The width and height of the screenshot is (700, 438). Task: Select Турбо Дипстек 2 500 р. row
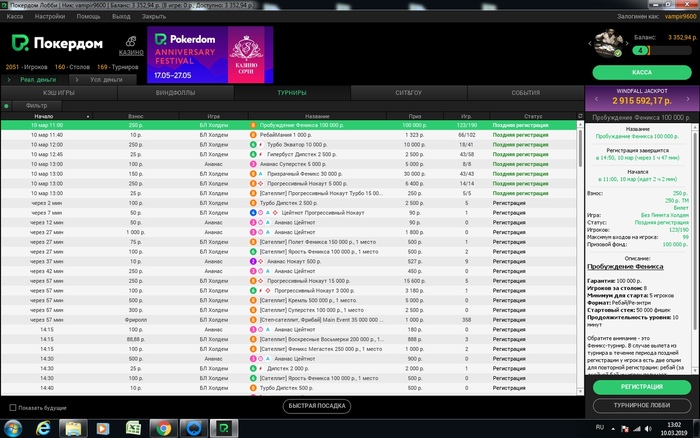pos(289,203)
